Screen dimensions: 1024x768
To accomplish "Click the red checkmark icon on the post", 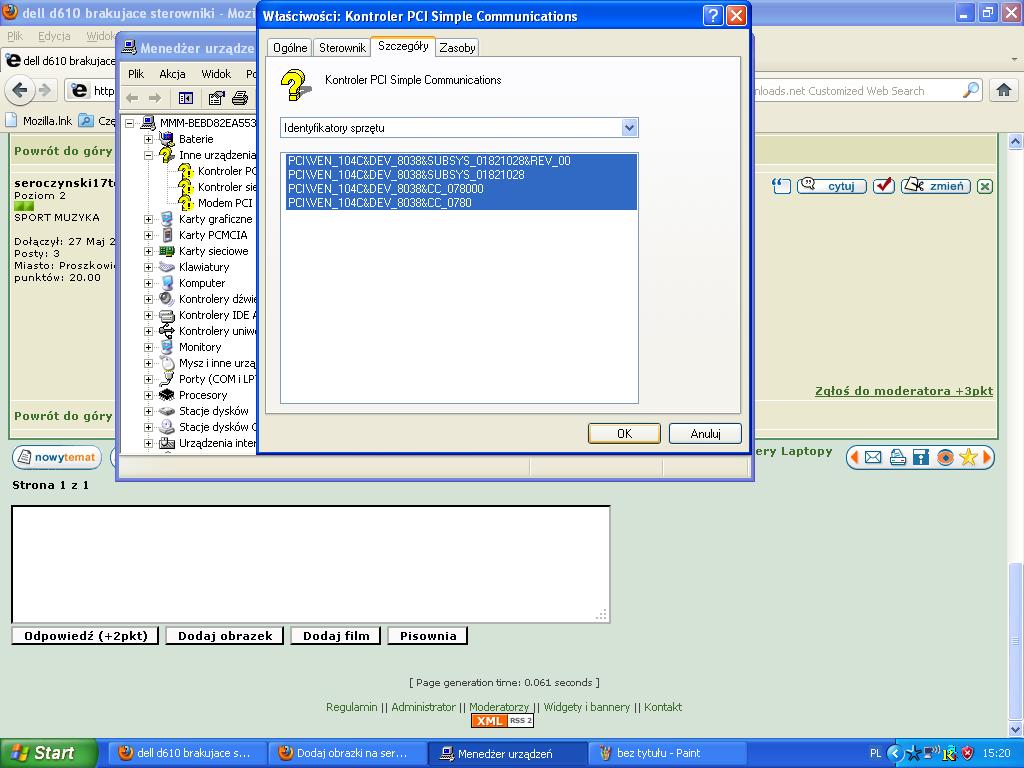I will [884, 186].
